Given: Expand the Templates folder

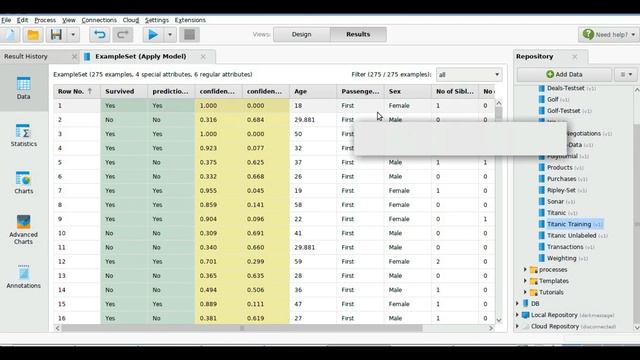Looking at the screenshot, I should [x=525, y=281].
